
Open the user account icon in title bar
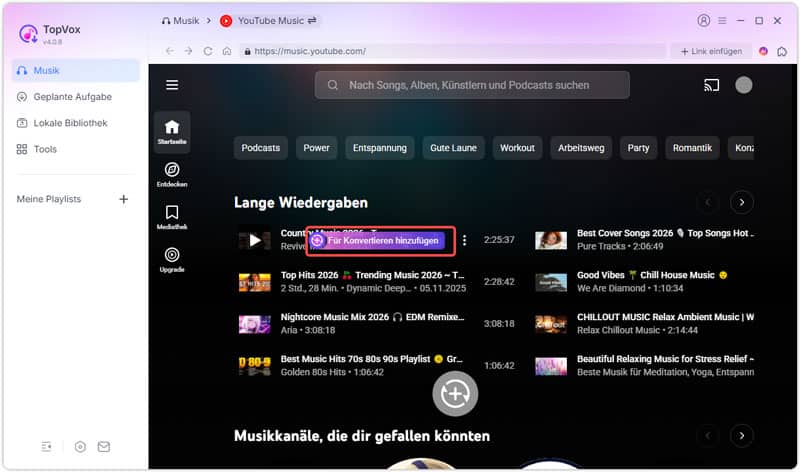[704, 20]
